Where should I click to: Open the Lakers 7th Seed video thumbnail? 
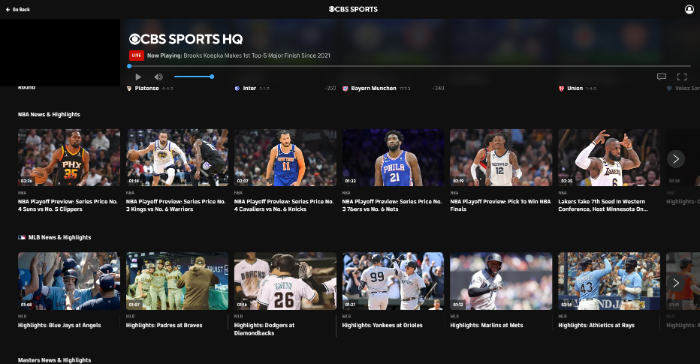[609, 157]
